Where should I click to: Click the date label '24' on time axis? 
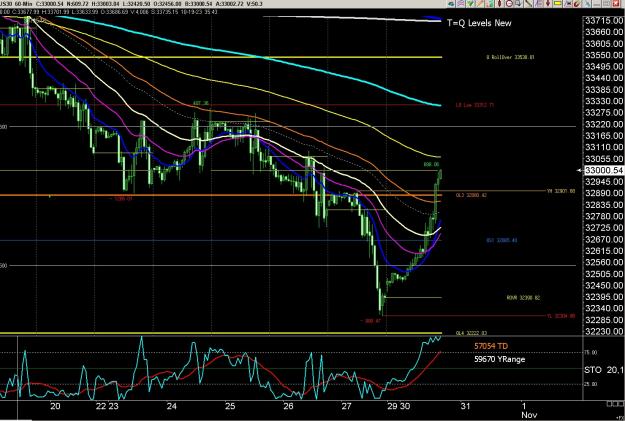pyautogui.click(x=171, y=406)
